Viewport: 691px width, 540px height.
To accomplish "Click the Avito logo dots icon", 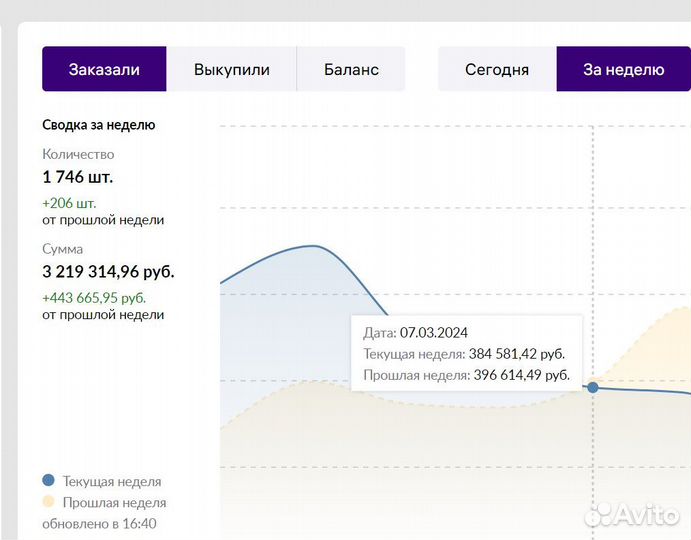I will 598,515.
